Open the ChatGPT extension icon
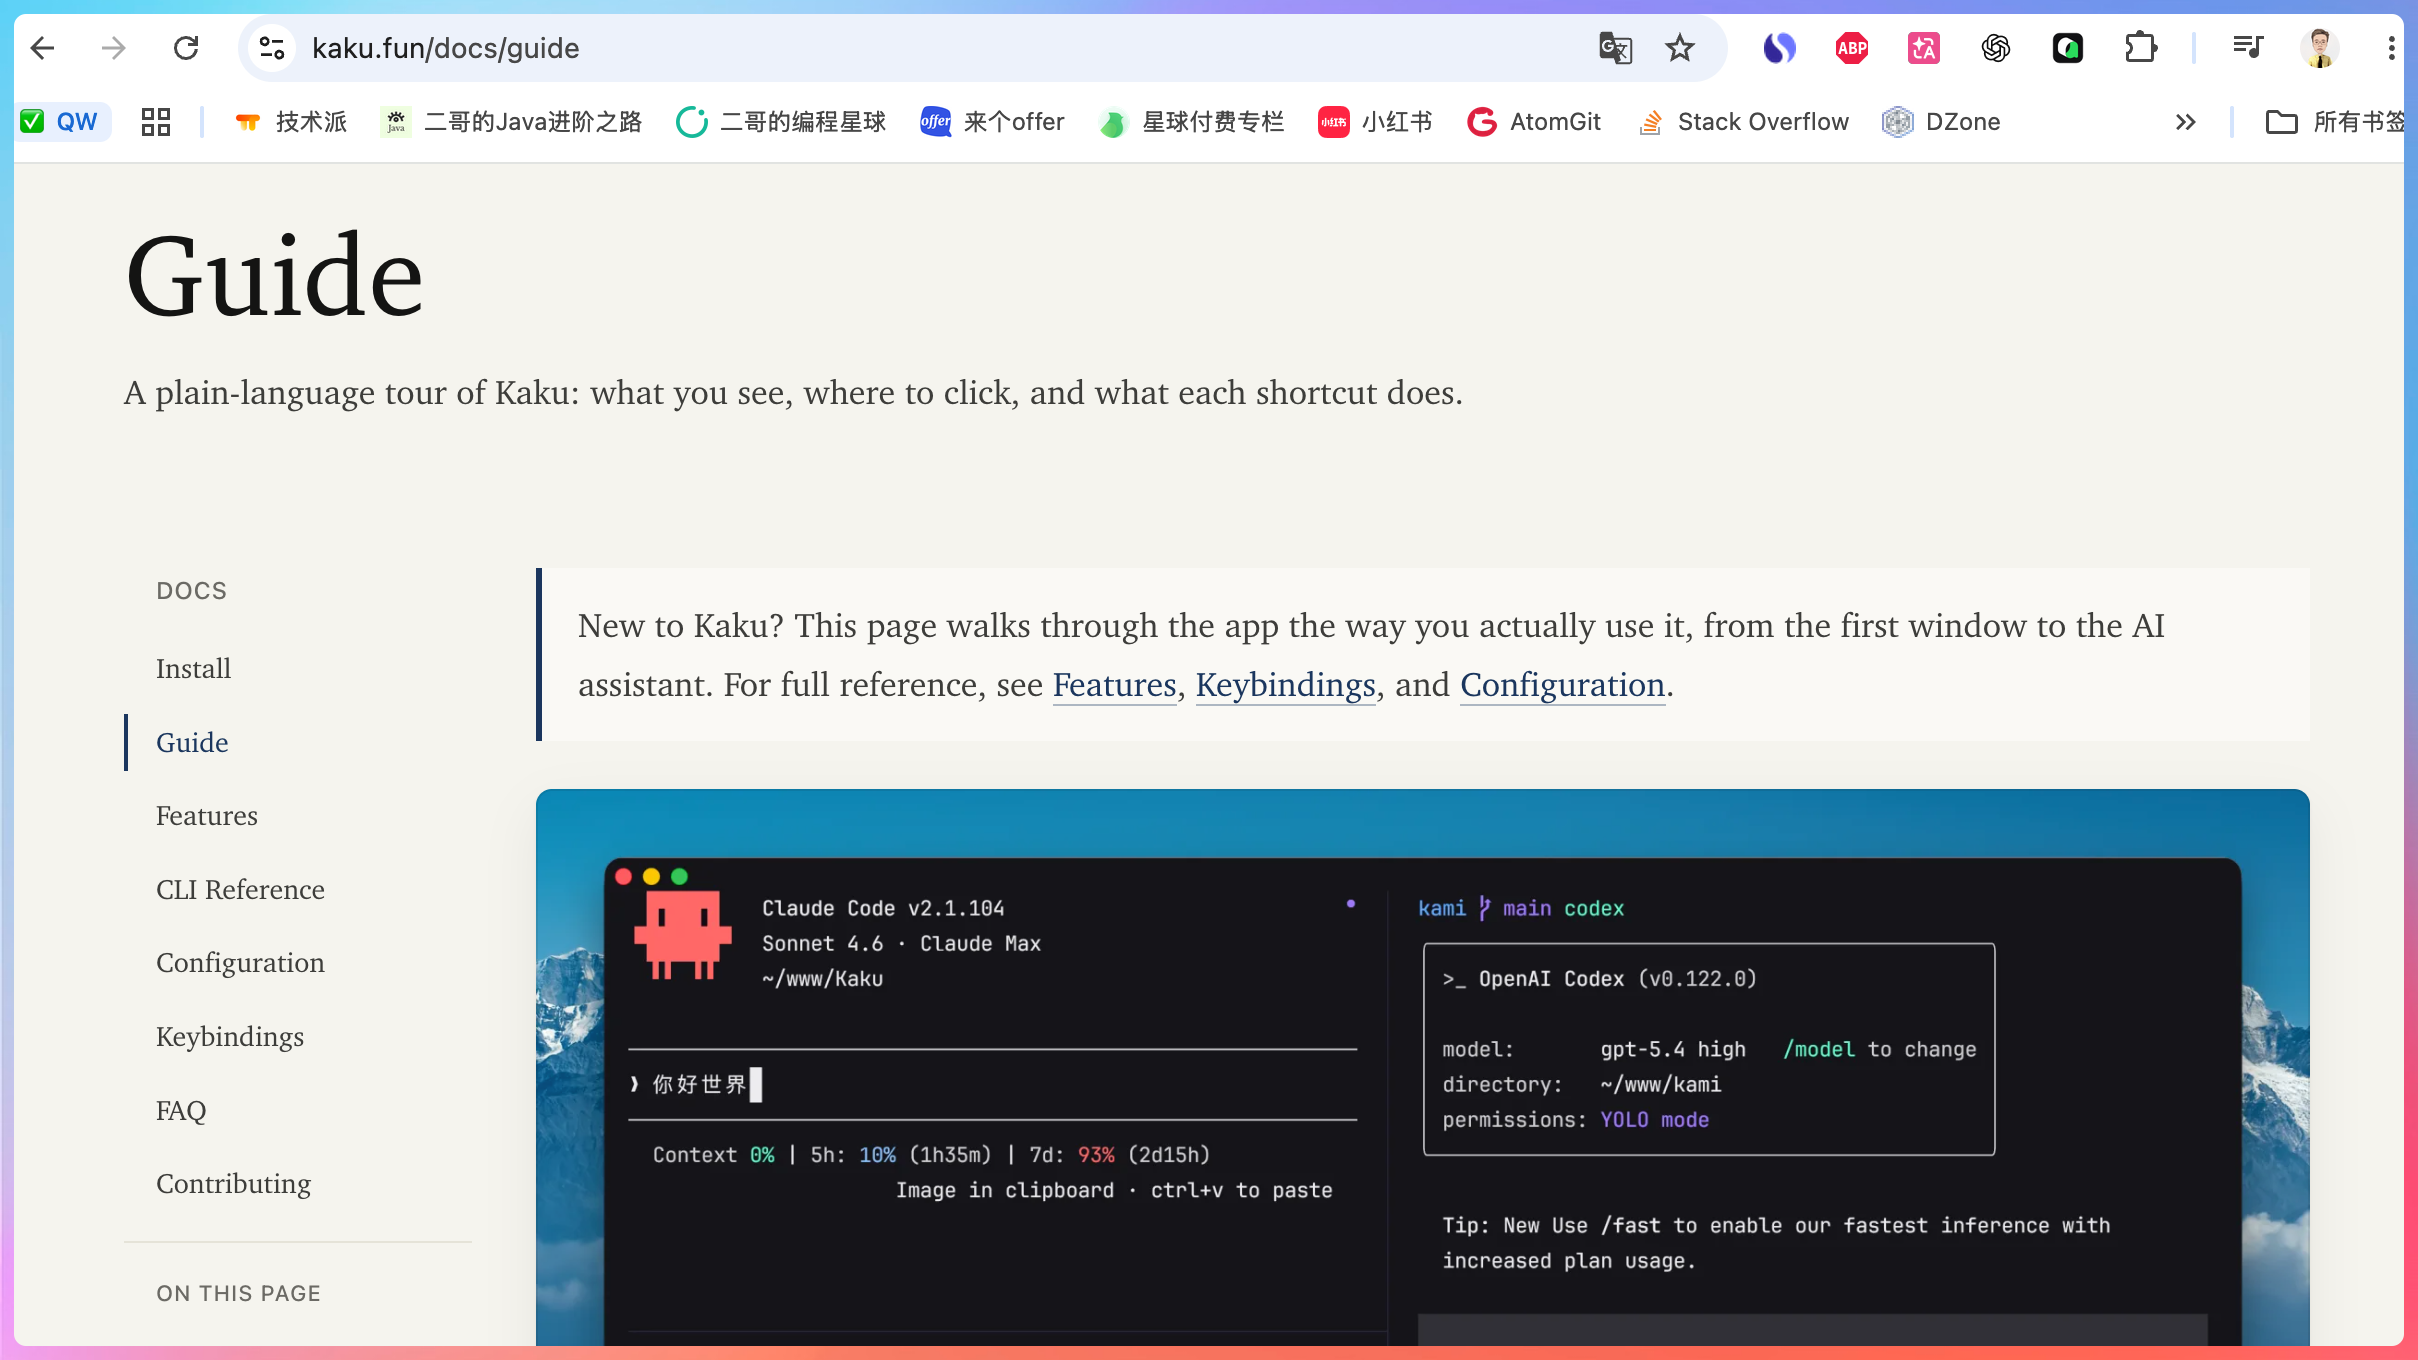Image resolution: width=2418 pixels, height=1360 pixels. pyautogui.click(x=1995, y=48)
